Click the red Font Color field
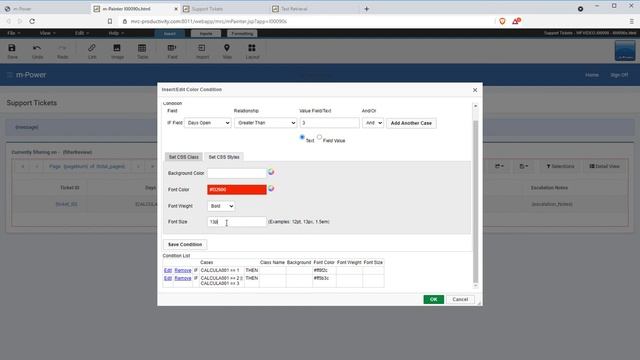The height and width of the screenshot is (360, 640). click(x=237, y=189)
